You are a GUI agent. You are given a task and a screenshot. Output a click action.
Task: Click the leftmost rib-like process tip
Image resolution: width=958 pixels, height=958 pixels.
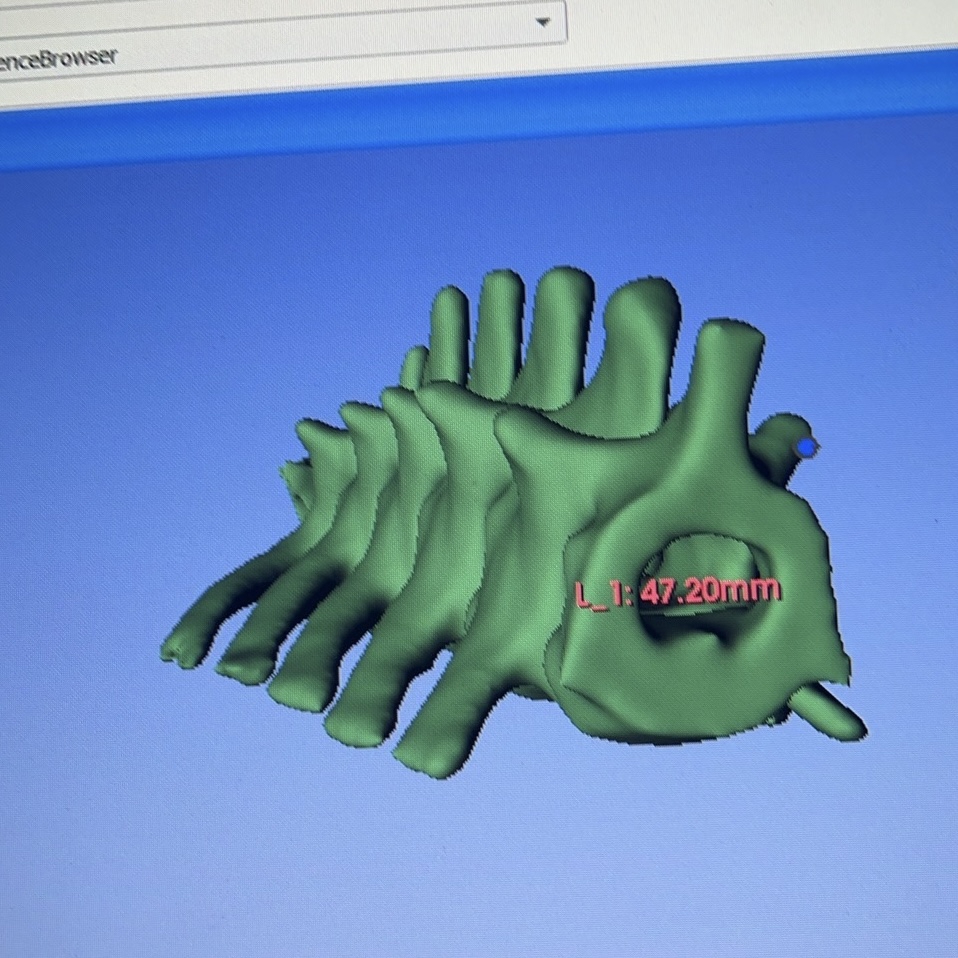point(178,650)
